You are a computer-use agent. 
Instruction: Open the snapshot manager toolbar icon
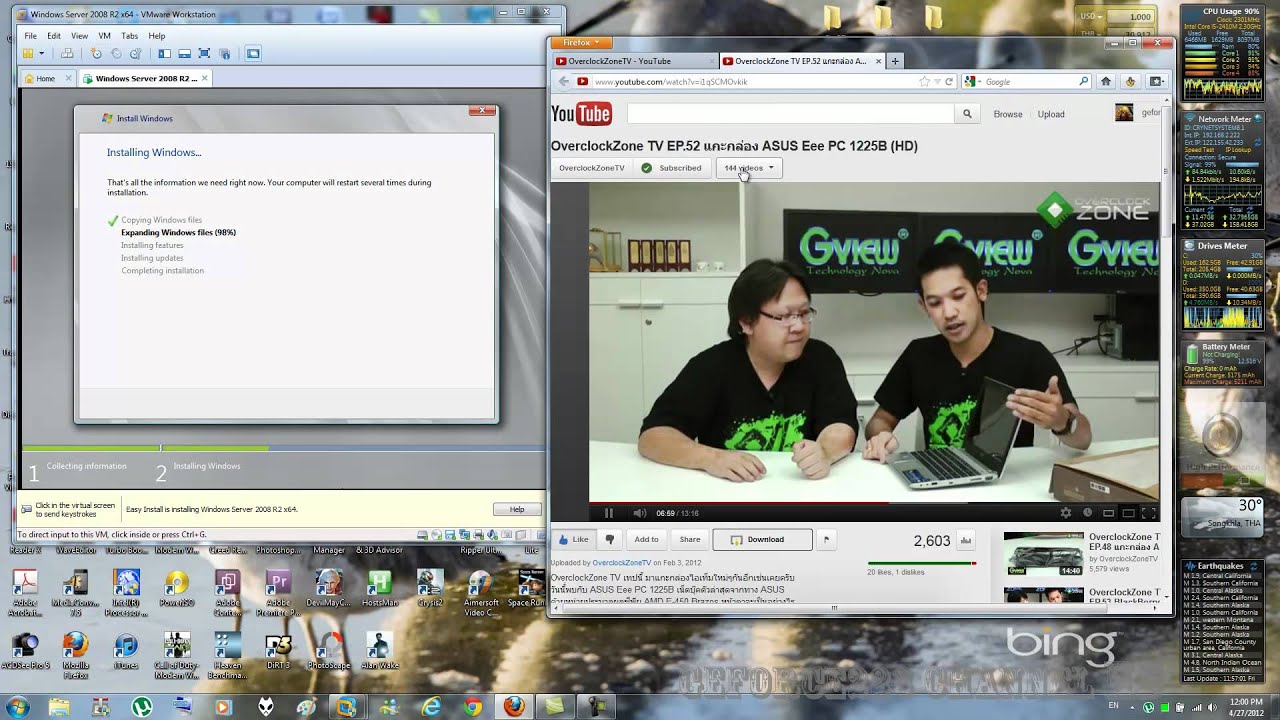(135, 53)
